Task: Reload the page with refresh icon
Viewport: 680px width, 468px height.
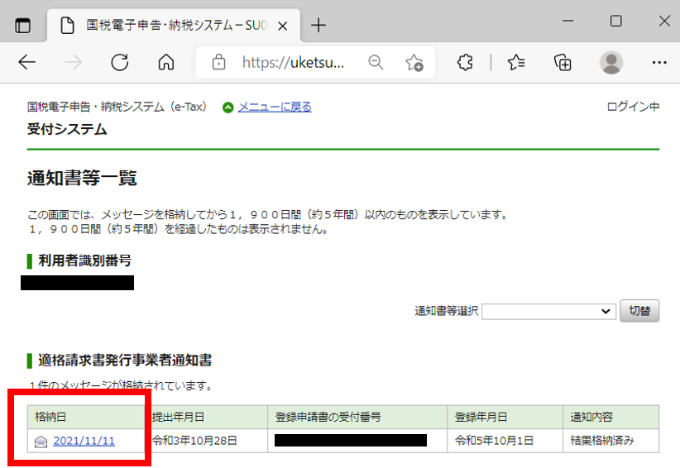Action: coord(120,62)
